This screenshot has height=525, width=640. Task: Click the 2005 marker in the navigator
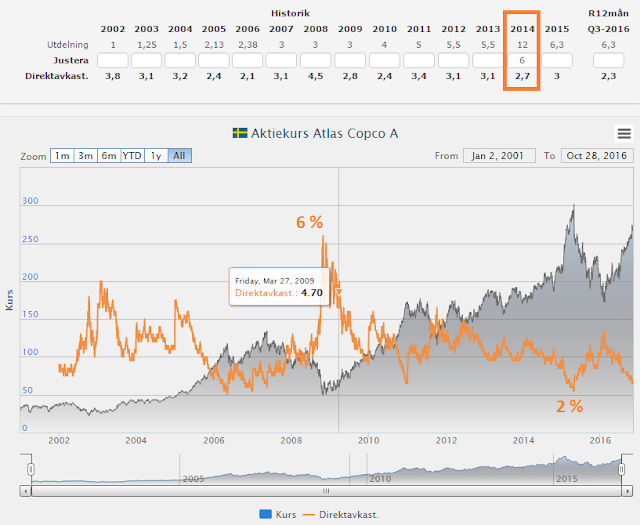[193, 478]
